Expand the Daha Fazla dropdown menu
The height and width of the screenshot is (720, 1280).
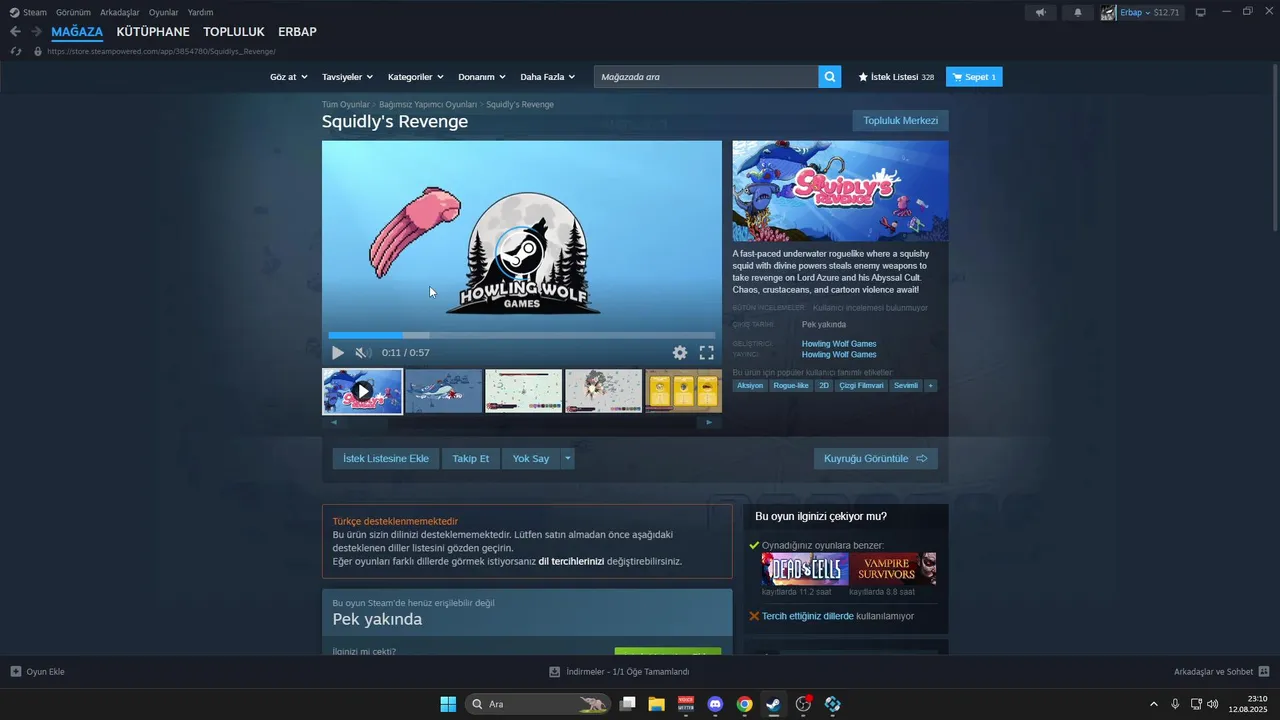click(x=548, y=77)
